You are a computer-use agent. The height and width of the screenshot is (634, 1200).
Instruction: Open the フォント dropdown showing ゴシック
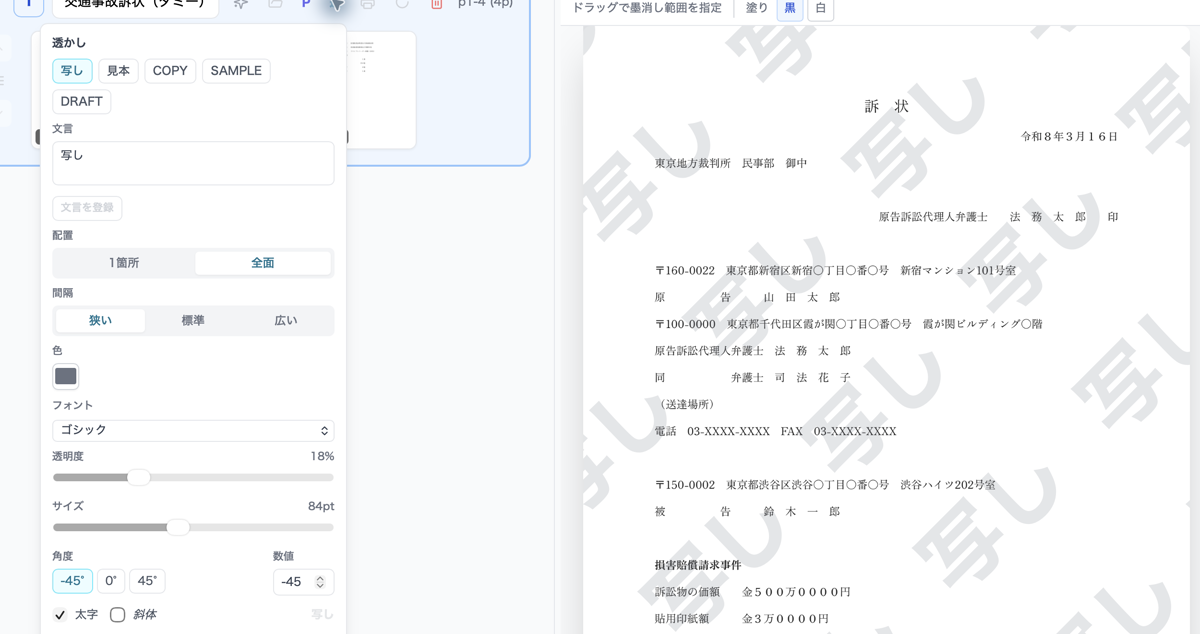tap(193, 431)
